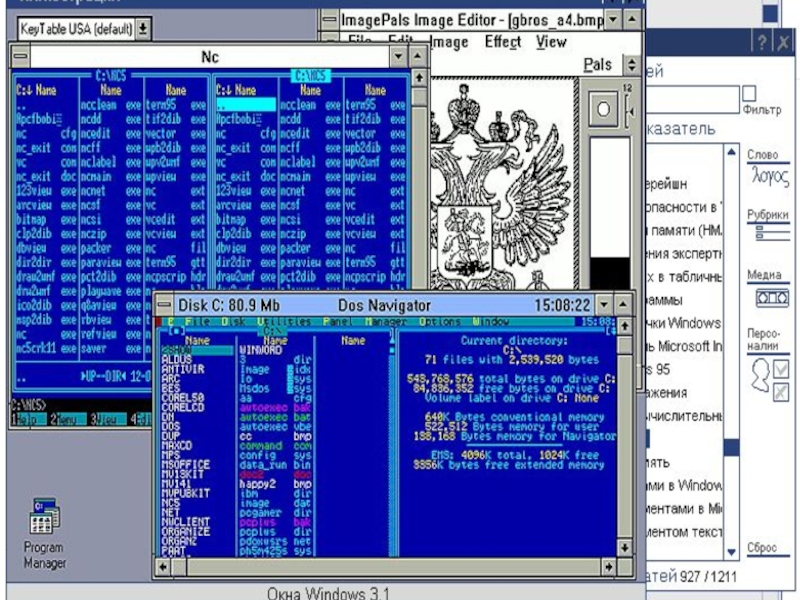This screenshot has width=800, height=600.
Task: Open the View menu in ImagePals
Action: [551, 42]
